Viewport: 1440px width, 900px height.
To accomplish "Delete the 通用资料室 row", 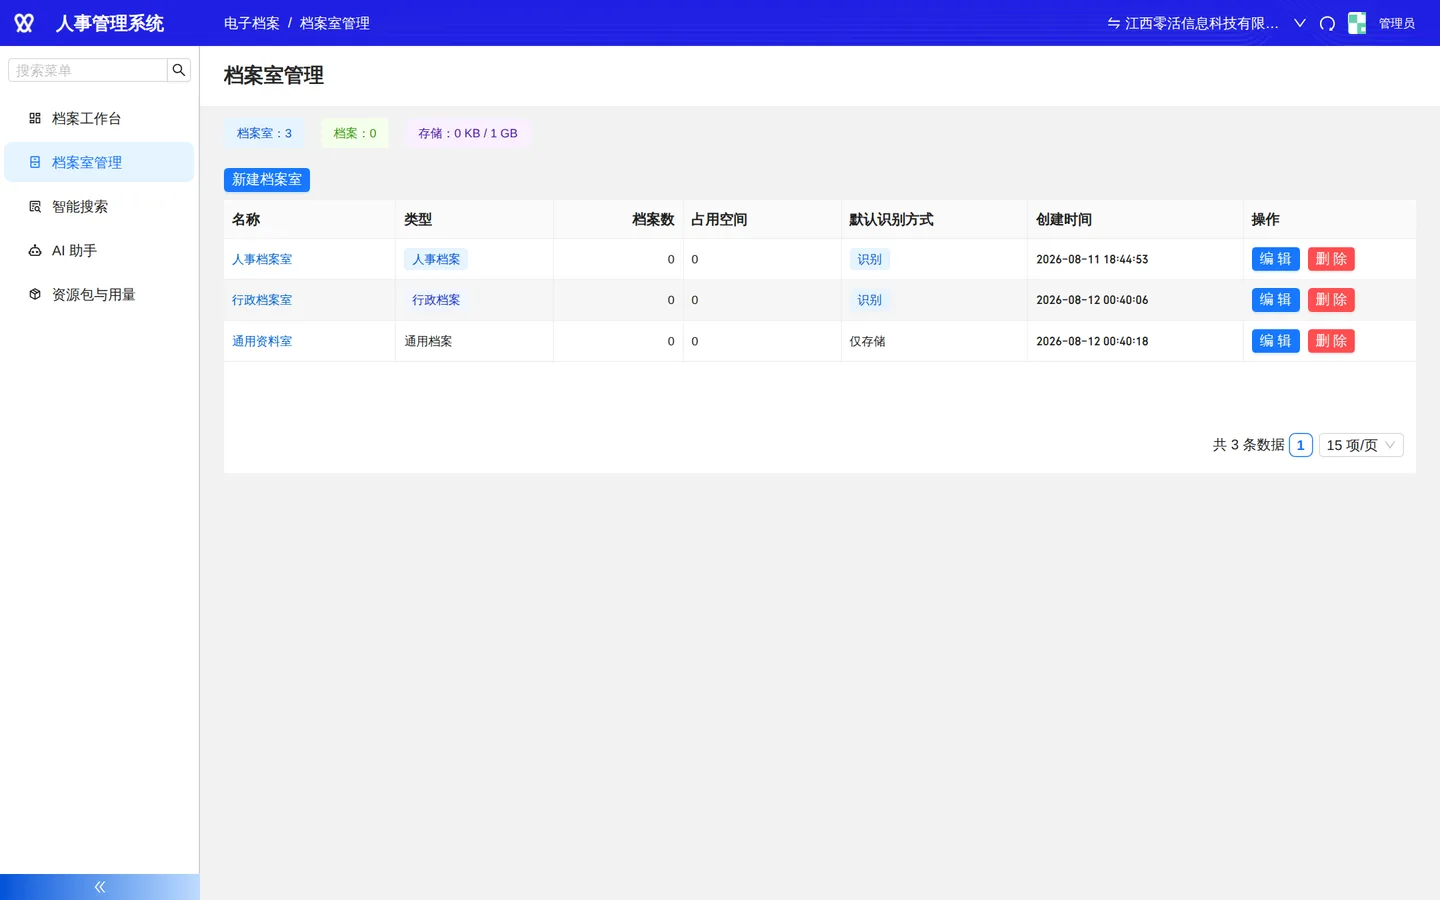I will coord(1331,341).
